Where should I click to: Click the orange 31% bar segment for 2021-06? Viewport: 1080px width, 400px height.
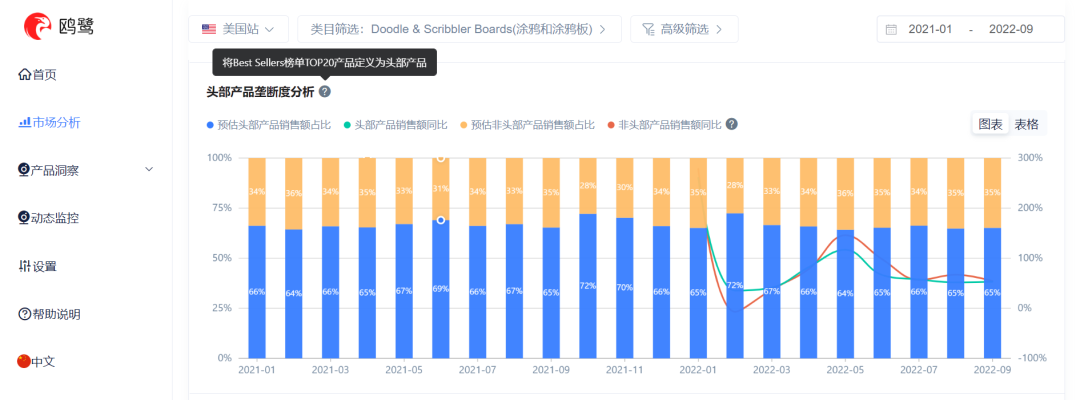(441, 189)
